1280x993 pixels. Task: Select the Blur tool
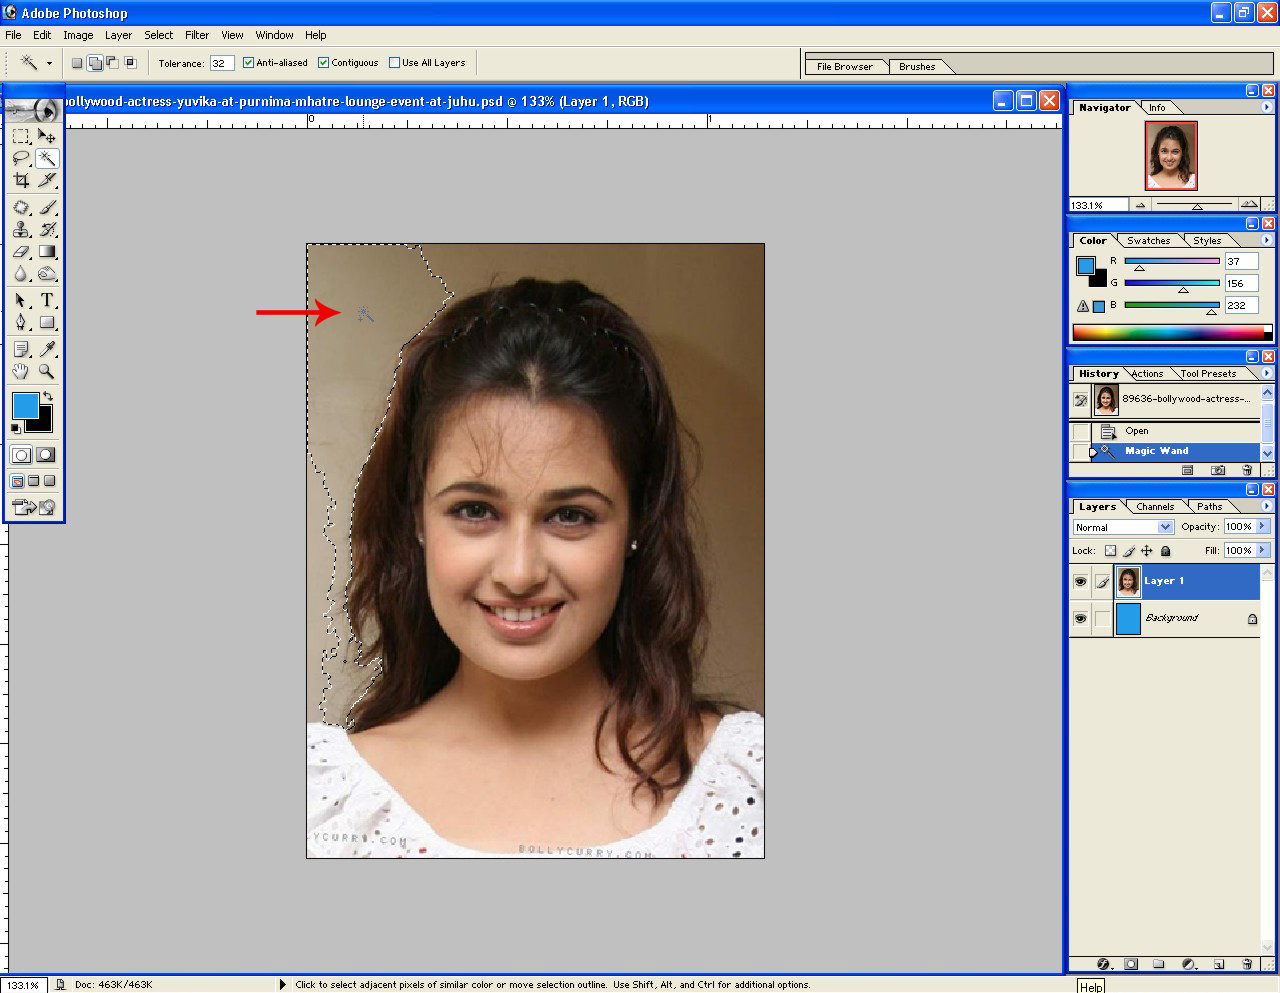[21, 274]
